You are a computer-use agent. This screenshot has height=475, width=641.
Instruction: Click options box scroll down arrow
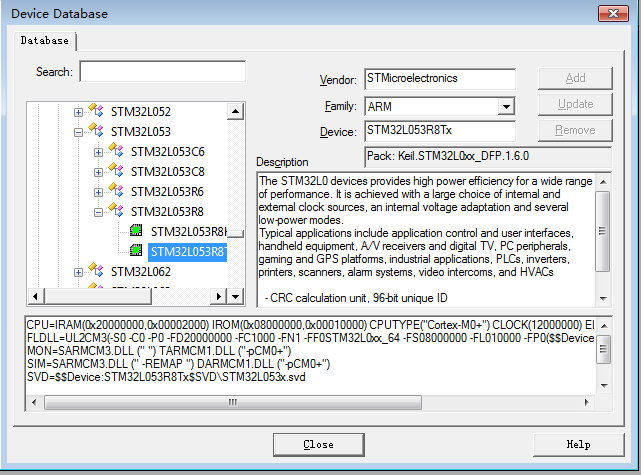(x=604, y=385)
